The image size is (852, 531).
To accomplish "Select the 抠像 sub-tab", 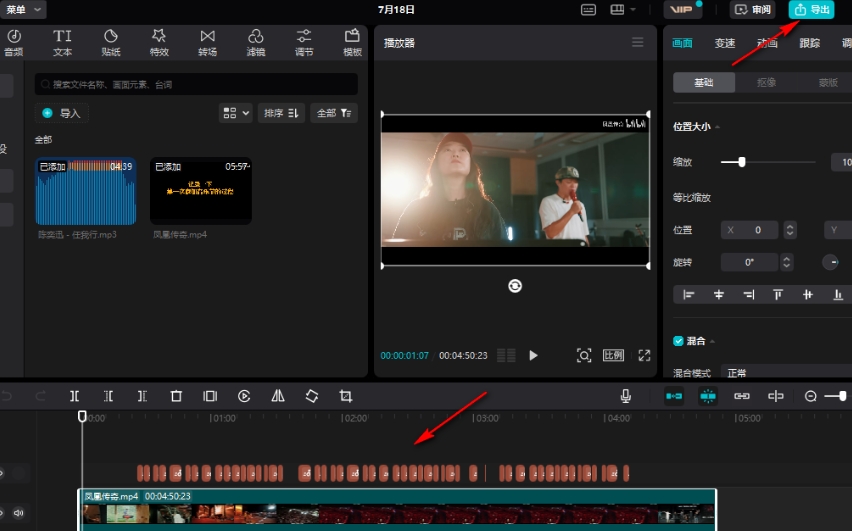I will click(766, 82).
